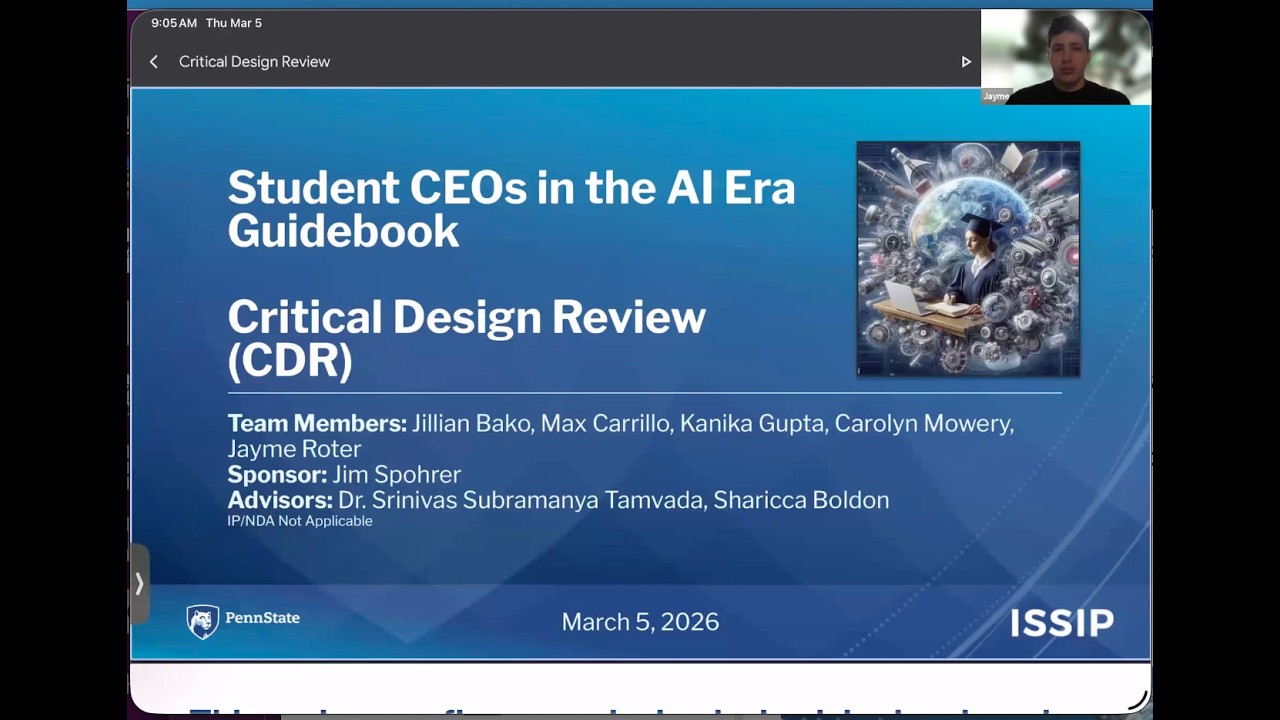
Task: Select 'Critical Design Review (CDR)' slide heading
Action: point(466,338)
